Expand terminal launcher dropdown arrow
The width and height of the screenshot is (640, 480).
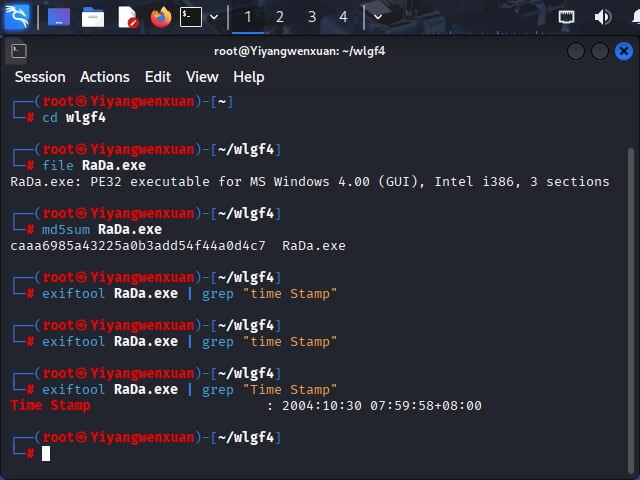pos(214,17)
